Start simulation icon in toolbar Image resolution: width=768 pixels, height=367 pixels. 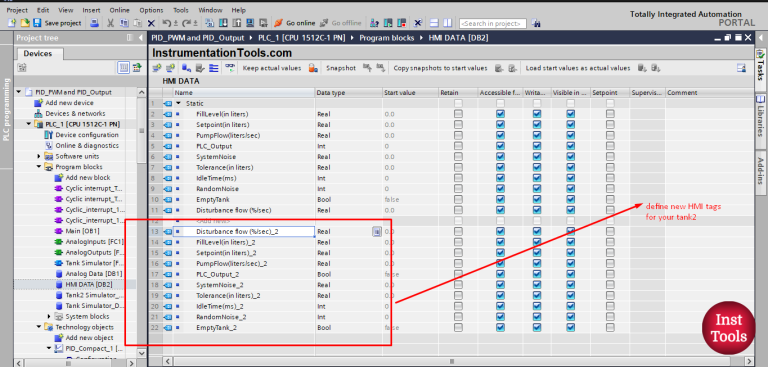pos(250,23)
